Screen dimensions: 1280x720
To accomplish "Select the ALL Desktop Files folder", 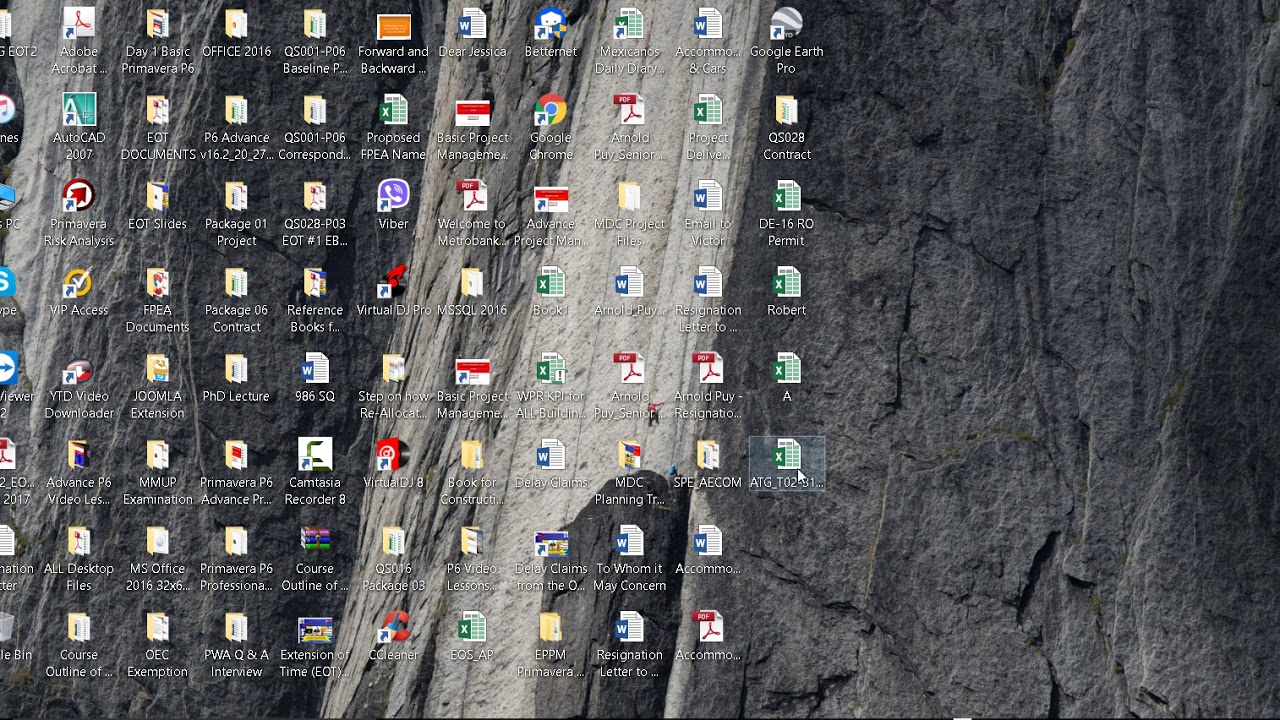I will pyautogui.click(x=79, y=540).
